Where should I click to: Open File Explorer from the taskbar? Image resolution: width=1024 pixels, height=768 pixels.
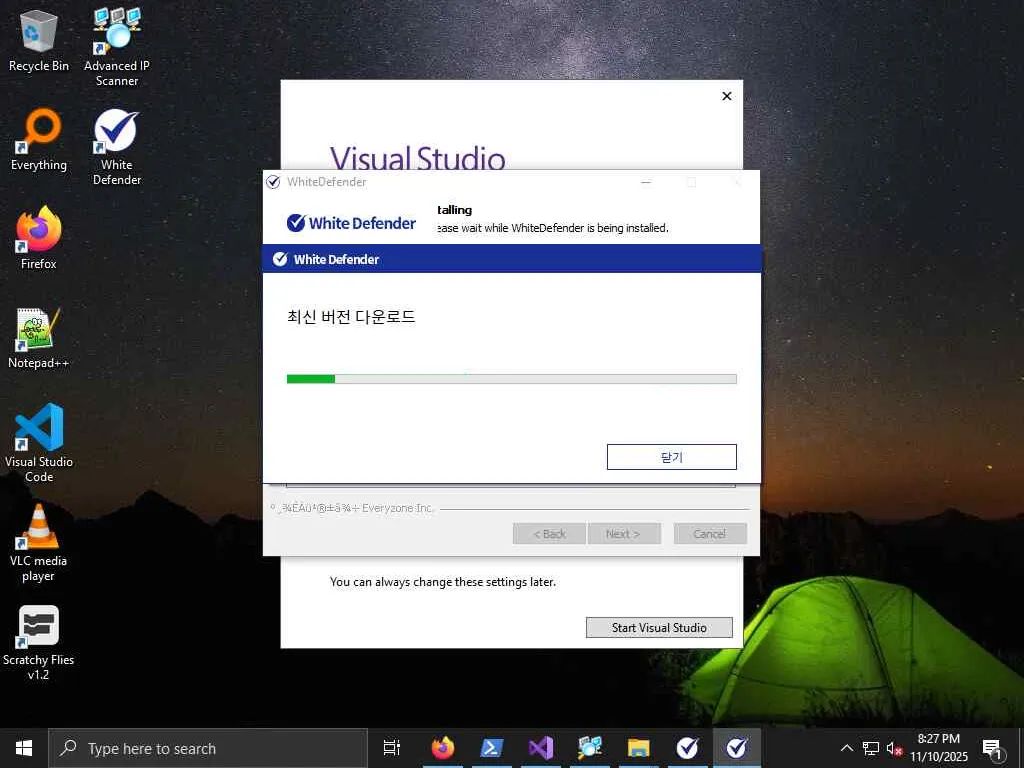tap(639, 748)
